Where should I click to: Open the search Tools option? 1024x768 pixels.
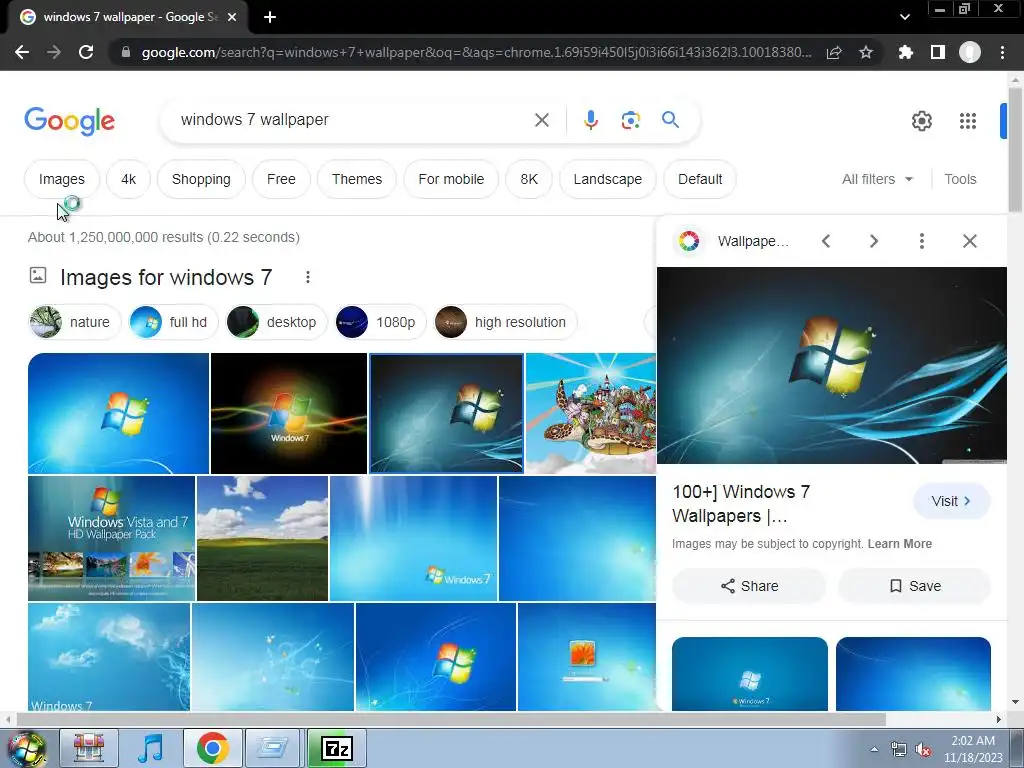[960, 179]
